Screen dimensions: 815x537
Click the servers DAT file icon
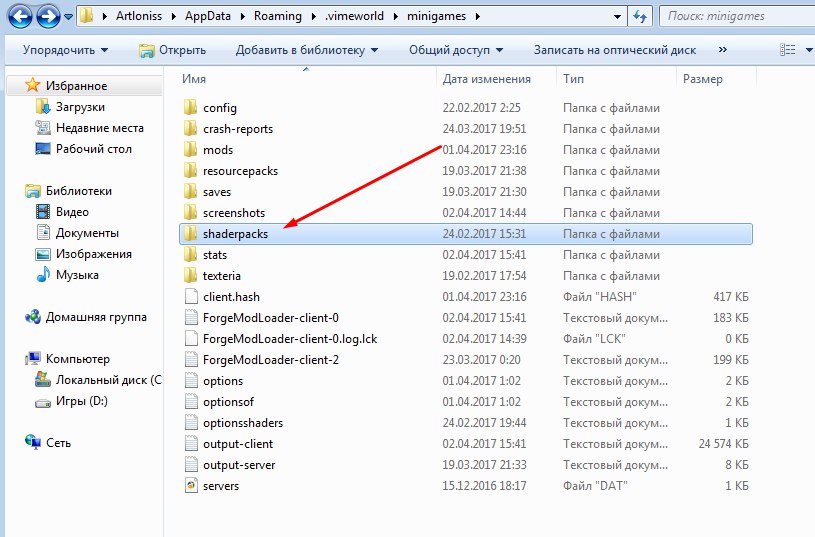(191, 485)
